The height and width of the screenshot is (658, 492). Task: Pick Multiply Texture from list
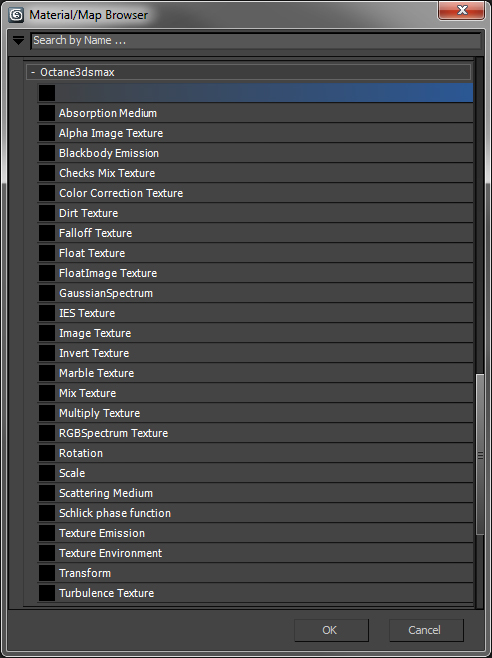255,413
